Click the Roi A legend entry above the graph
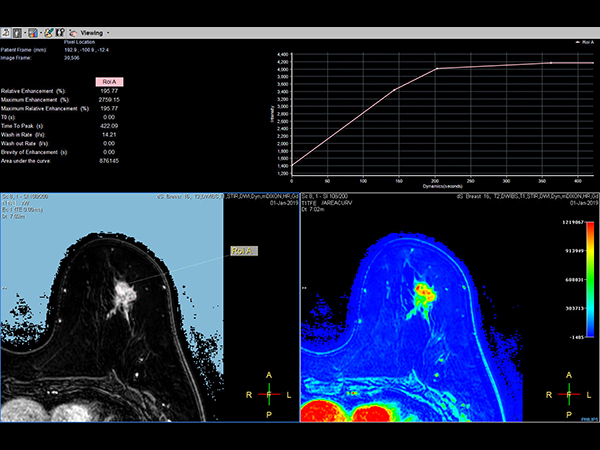The image size is (600, 450). 583,43
